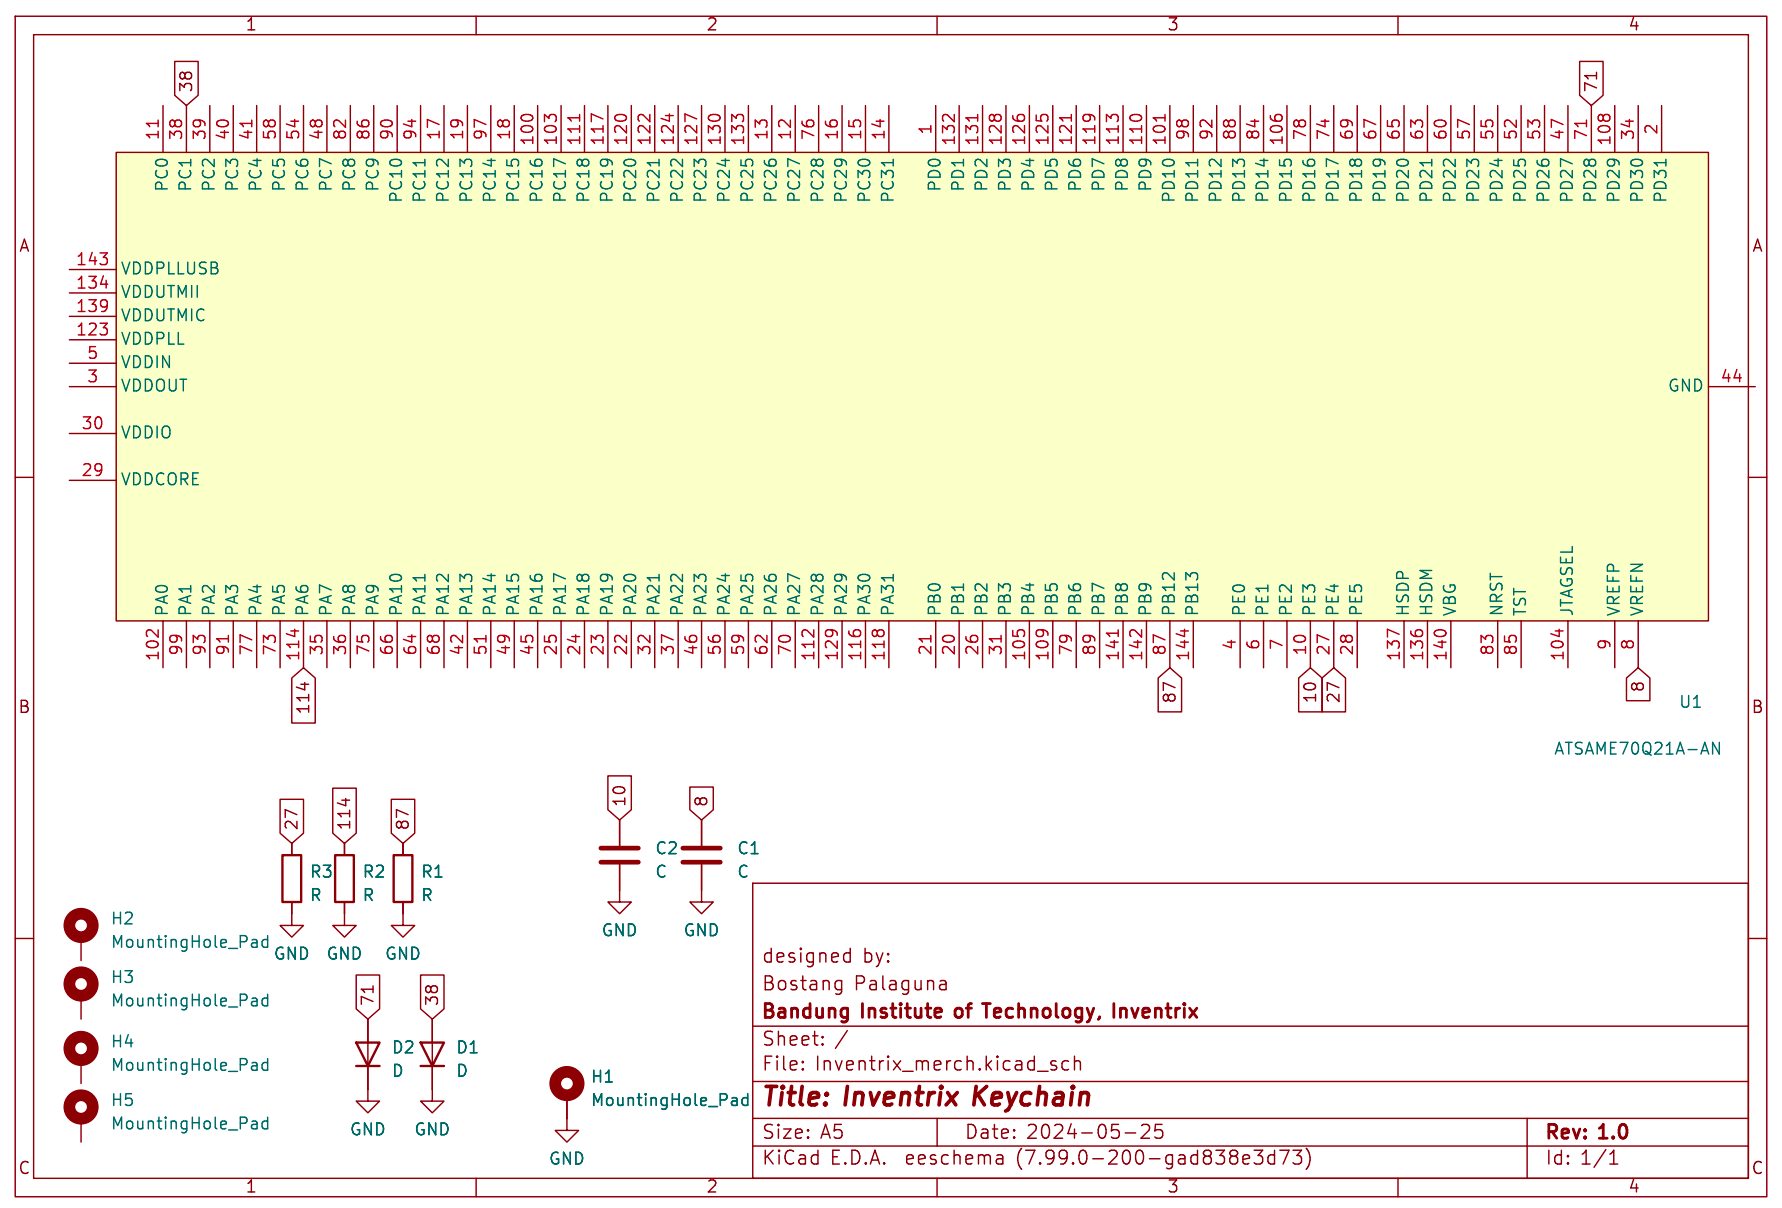The height and width of the screenshot is (1208, 1782).
Task: Click the ATSAME70Q21A-AN value text
Action: click(1637, 749)
